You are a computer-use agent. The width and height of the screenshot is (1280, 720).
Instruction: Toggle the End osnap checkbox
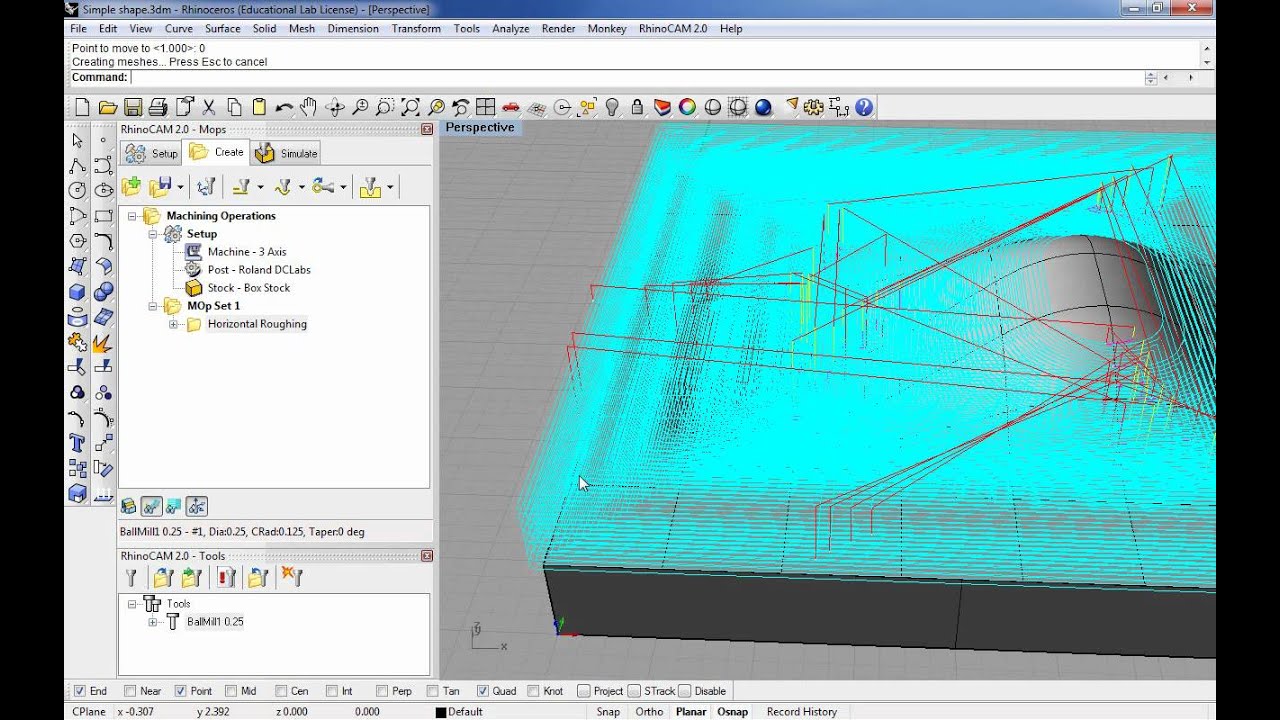(x=79, y=691)
